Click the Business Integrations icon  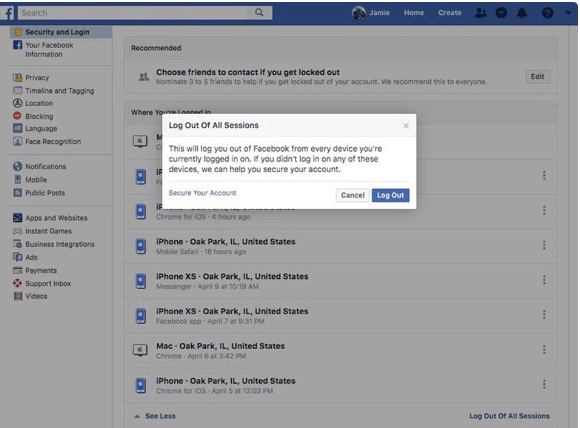pyautogui.click(x=17, y=244)
